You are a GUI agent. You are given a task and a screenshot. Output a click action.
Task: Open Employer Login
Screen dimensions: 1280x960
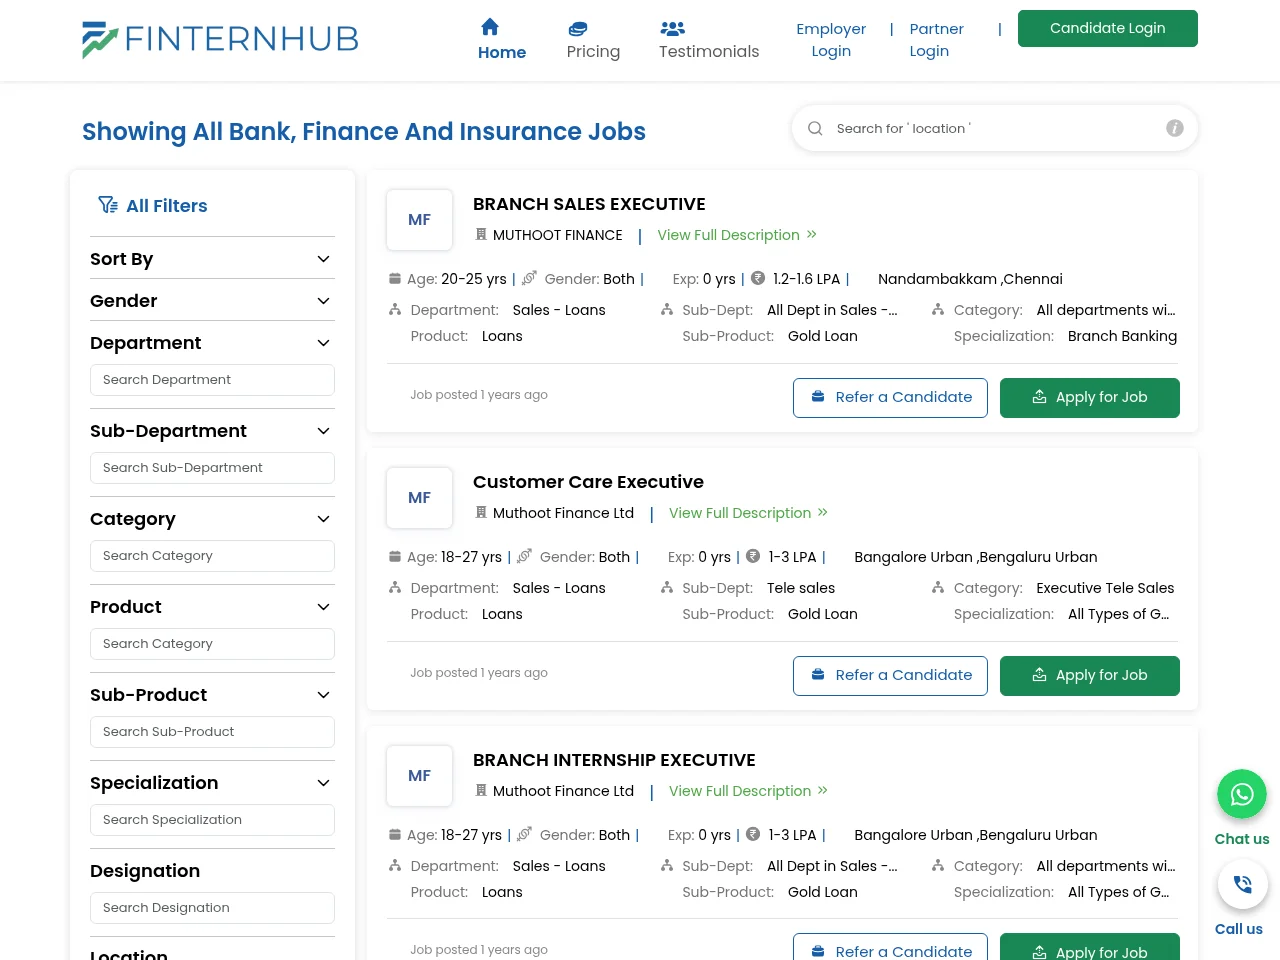(x=831, y=40)
